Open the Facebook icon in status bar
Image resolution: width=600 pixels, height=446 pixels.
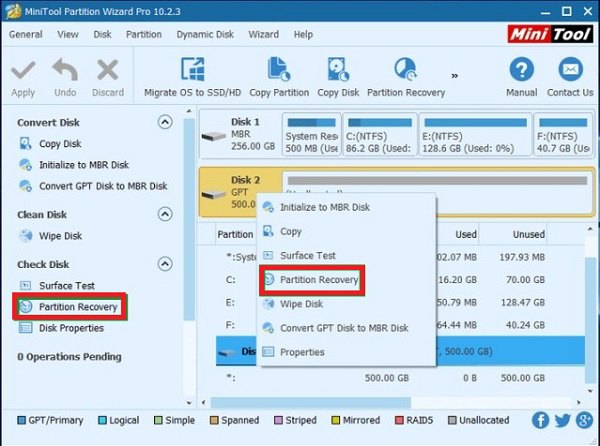[x=541, y=421]
